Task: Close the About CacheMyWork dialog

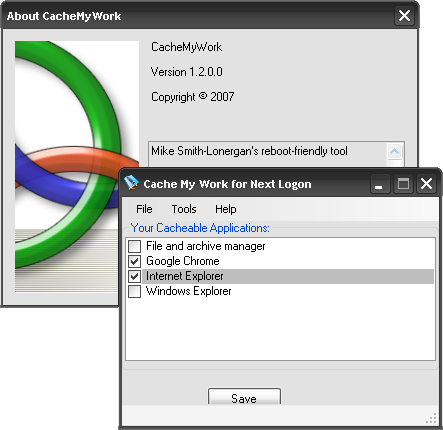Action: point(404,15)
